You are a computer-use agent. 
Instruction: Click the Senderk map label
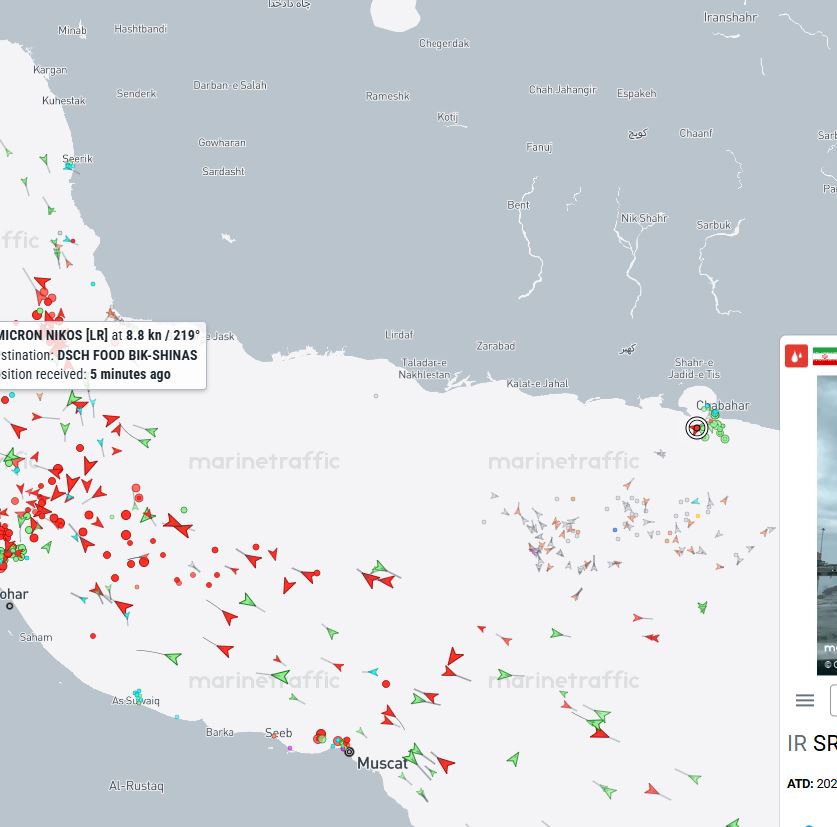click(137, 94)
